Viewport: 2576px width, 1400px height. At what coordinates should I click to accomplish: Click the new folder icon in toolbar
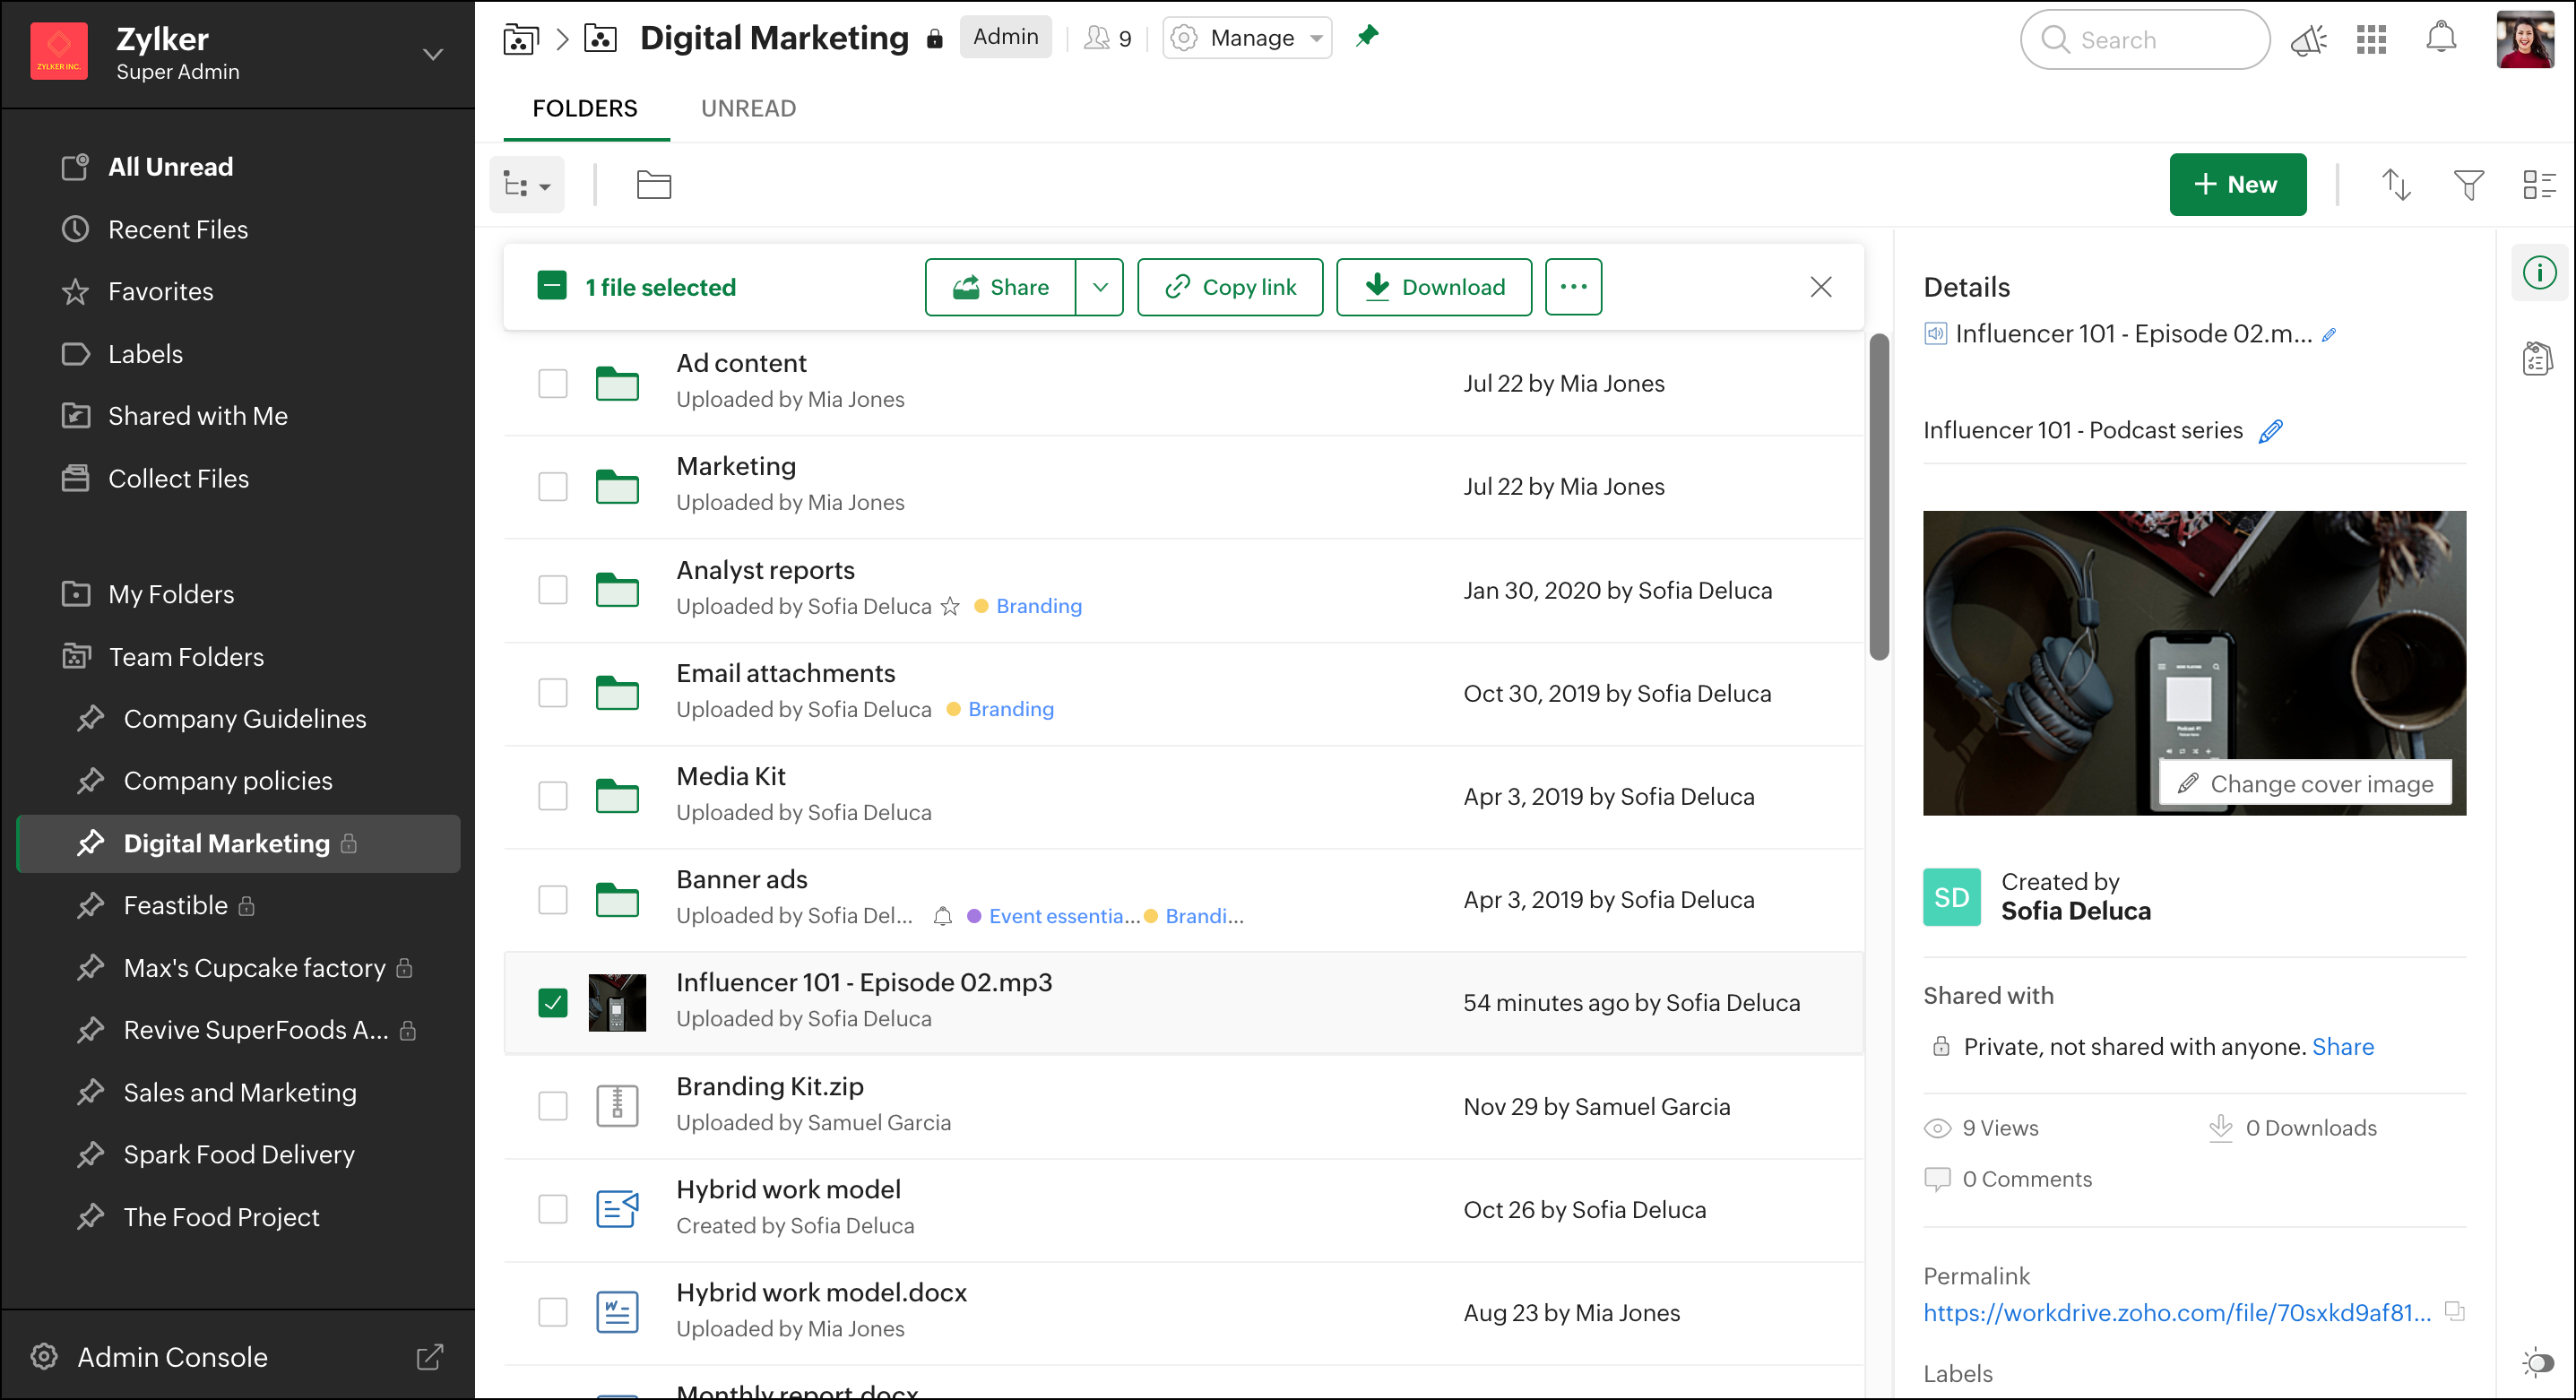pos(654,185)
